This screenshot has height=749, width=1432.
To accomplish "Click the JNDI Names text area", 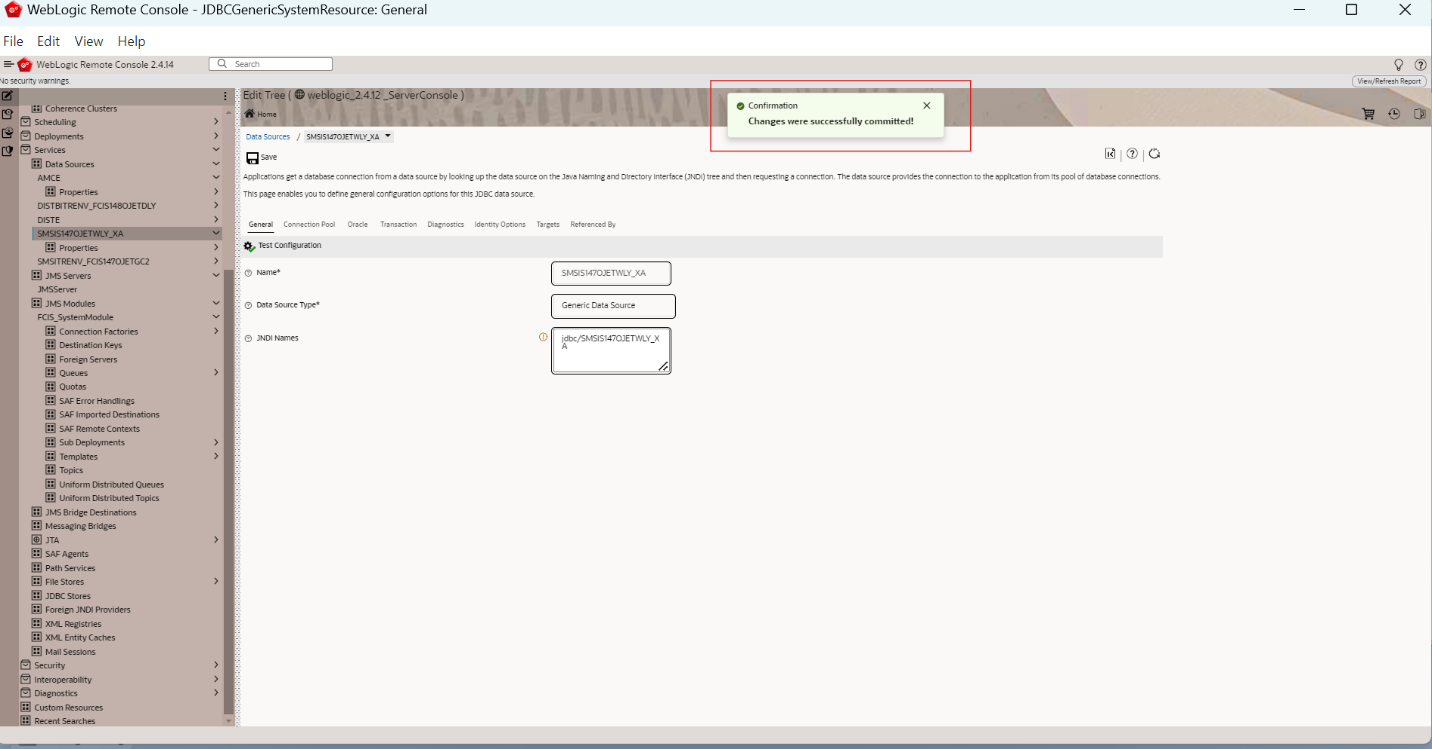I will [611, 351].
